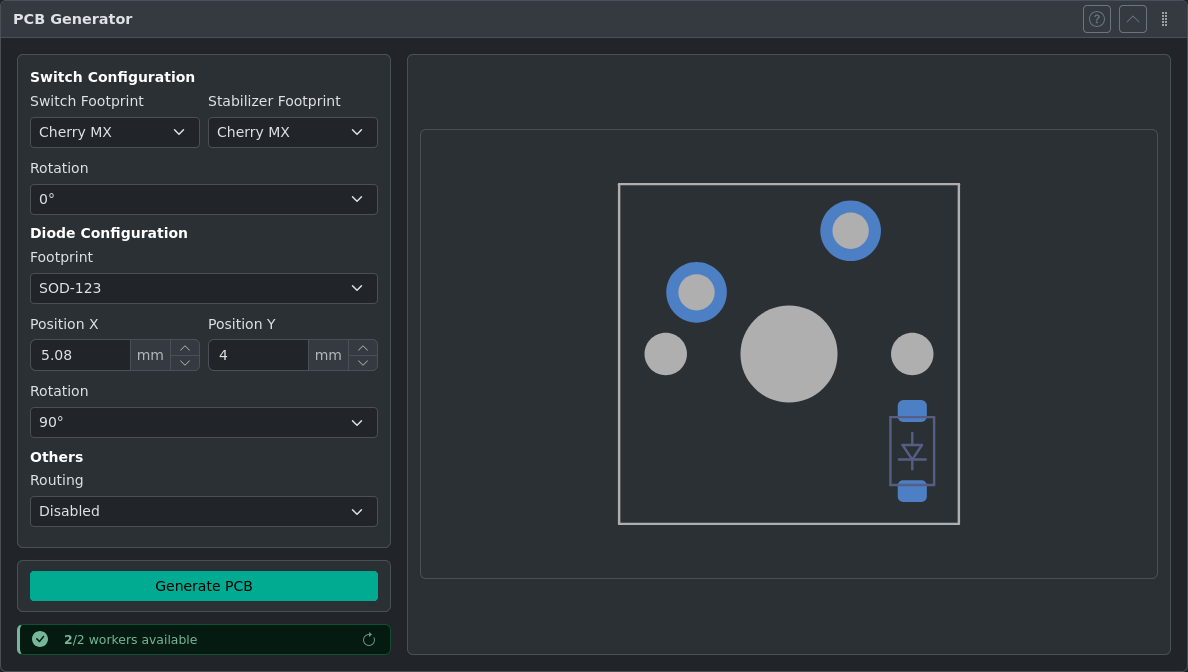Decrement Position Y using the down arrow
This screenshot has height=672, width=1188.
pos(363,361)
